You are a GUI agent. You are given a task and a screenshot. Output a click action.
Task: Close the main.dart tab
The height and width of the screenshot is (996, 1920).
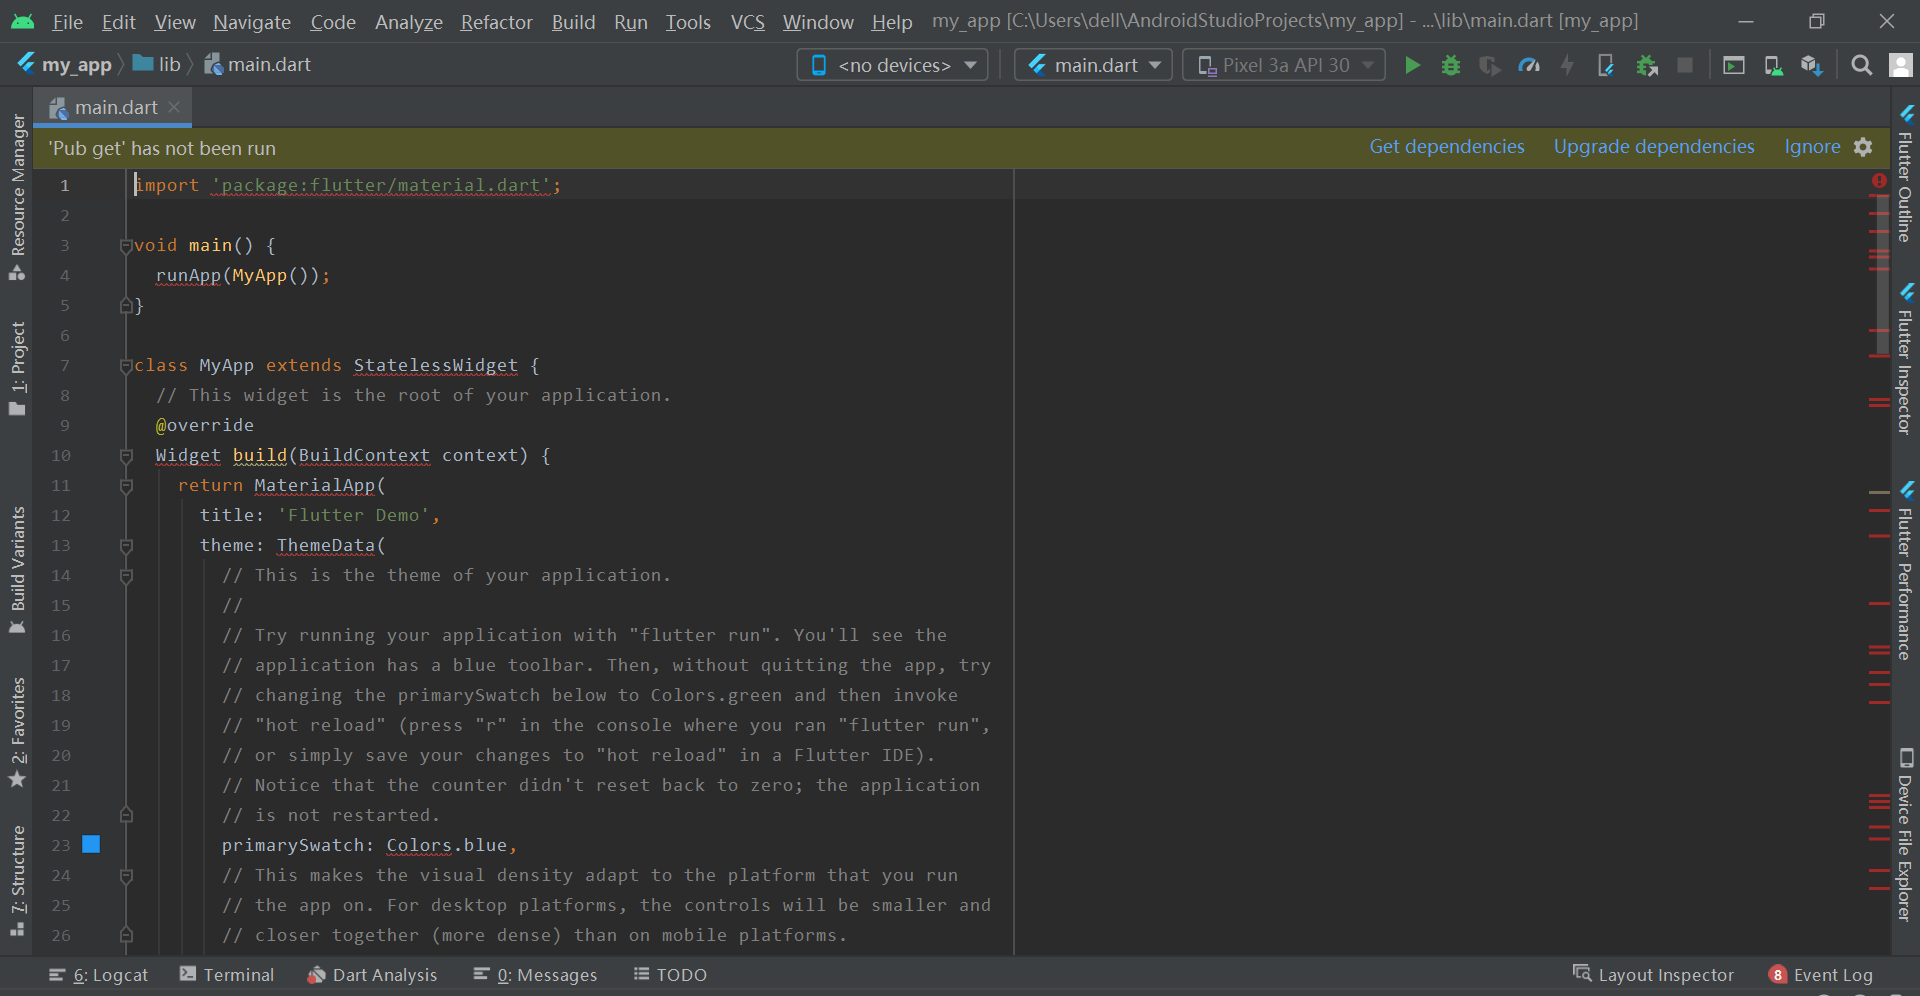tap(174, 106)
